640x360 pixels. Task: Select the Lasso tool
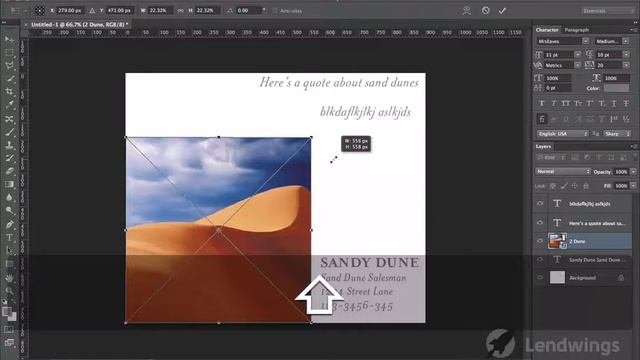9,65
